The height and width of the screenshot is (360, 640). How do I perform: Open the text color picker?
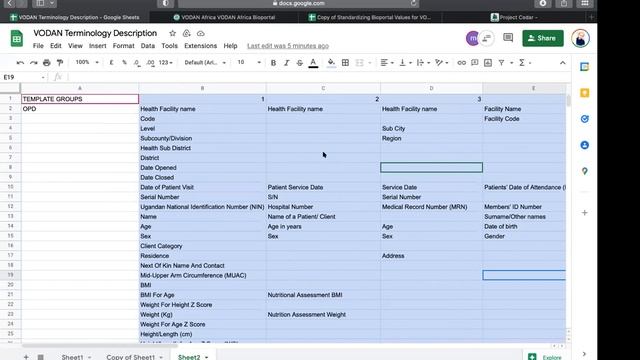click(x=313, y=63)
